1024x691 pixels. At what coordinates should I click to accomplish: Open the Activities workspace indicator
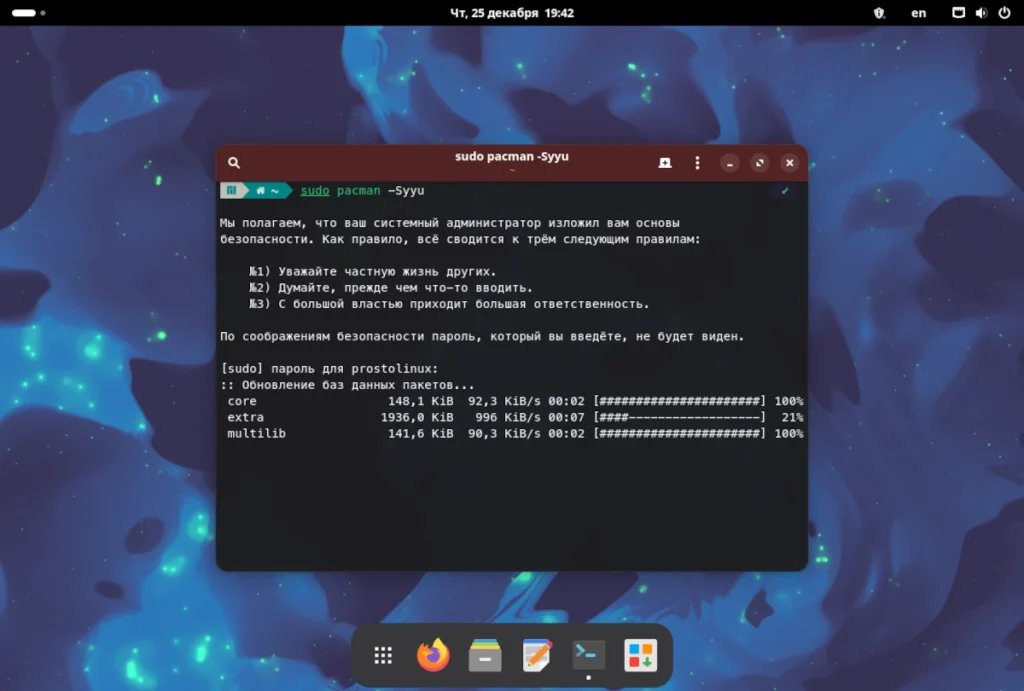(28, 12)
